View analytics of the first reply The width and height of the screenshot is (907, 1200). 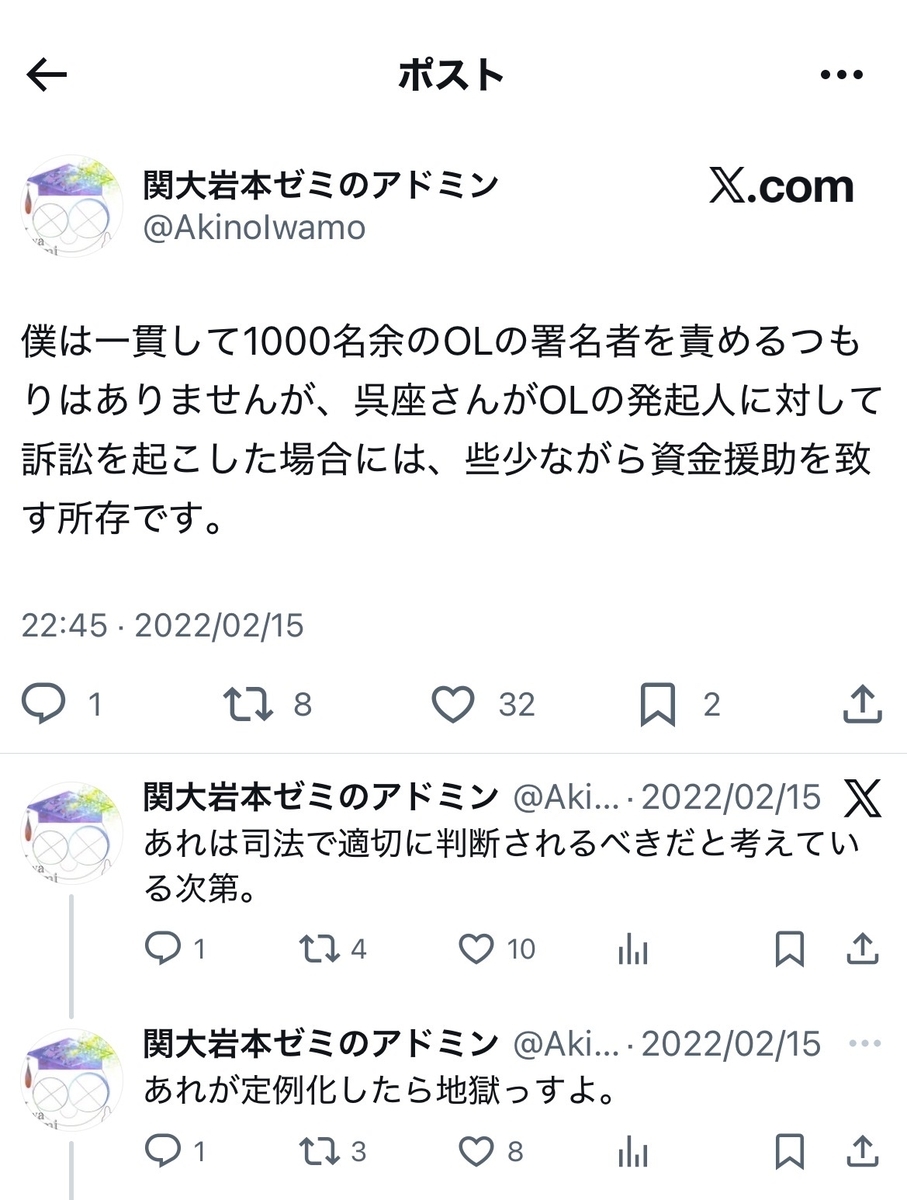(x=633, y=949)
